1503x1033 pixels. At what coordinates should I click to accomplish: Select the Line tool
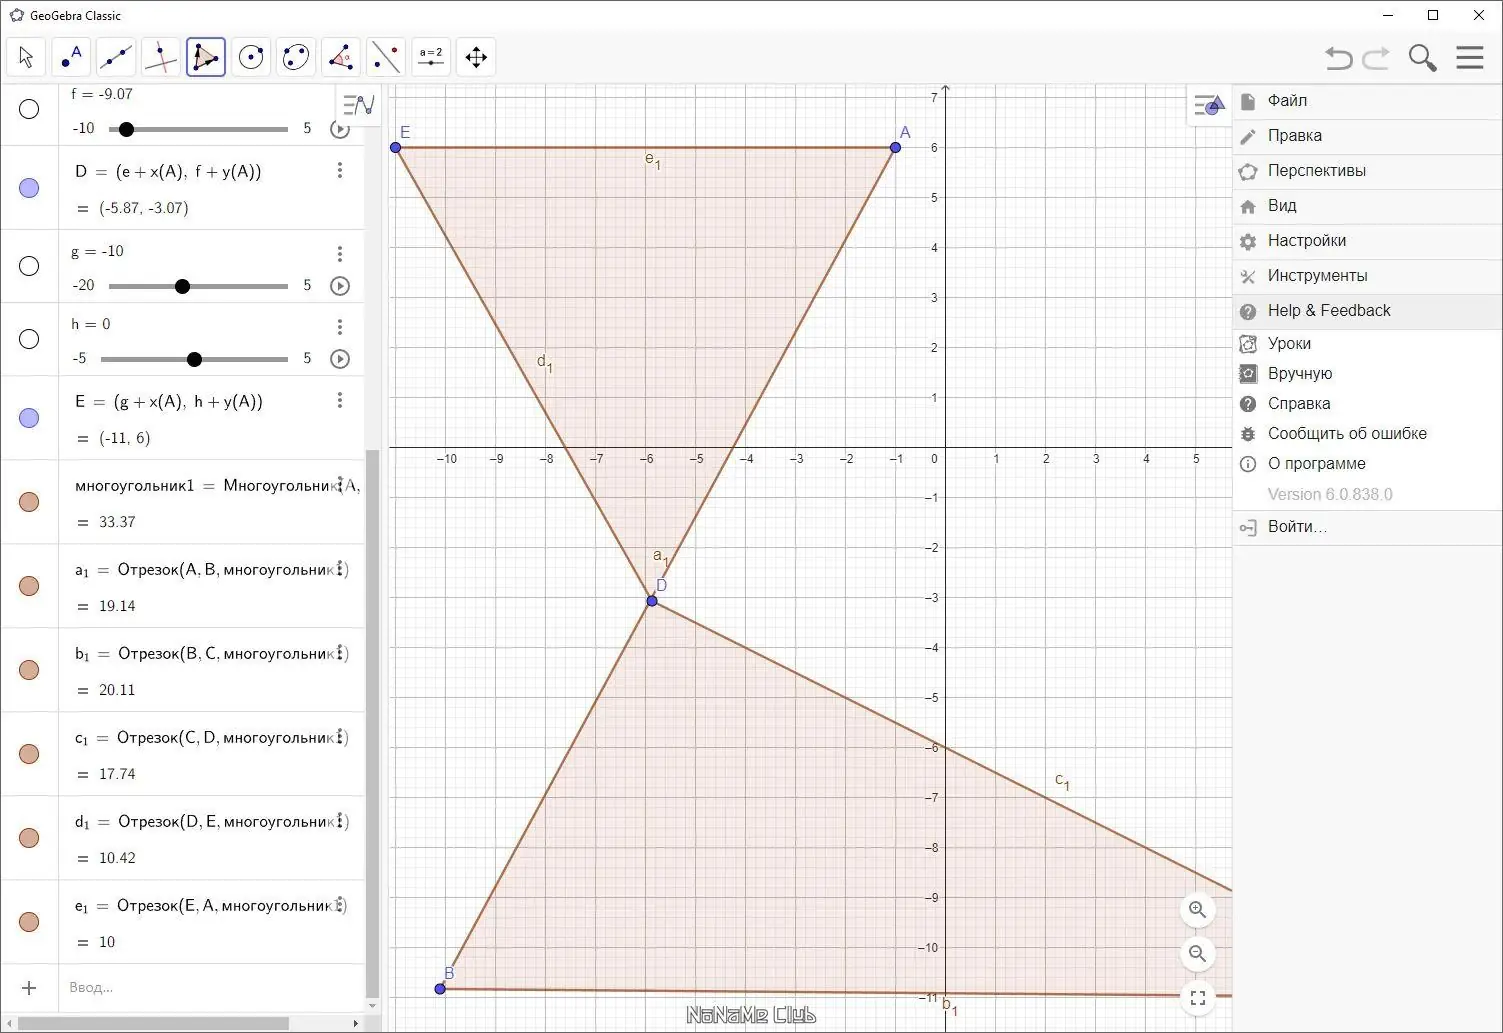[x=116, y=57]
